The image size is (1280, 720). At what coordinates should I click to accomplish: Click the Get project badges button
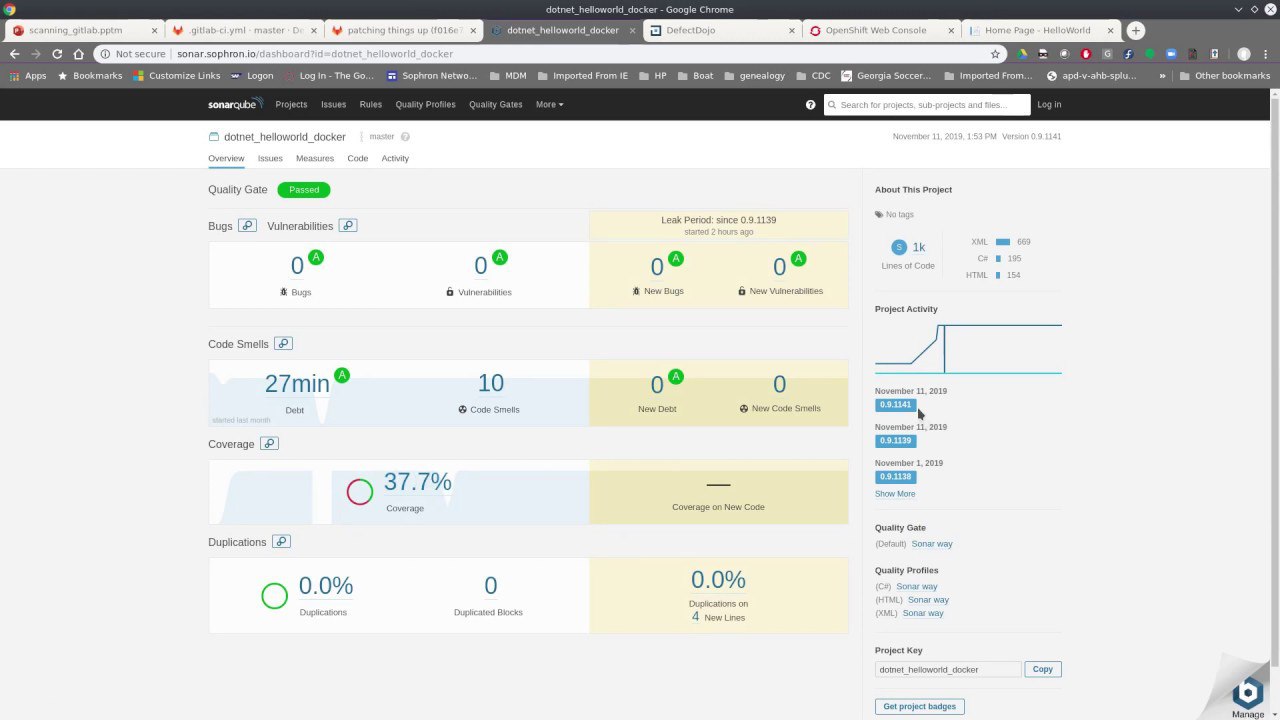tap(920, 706)
